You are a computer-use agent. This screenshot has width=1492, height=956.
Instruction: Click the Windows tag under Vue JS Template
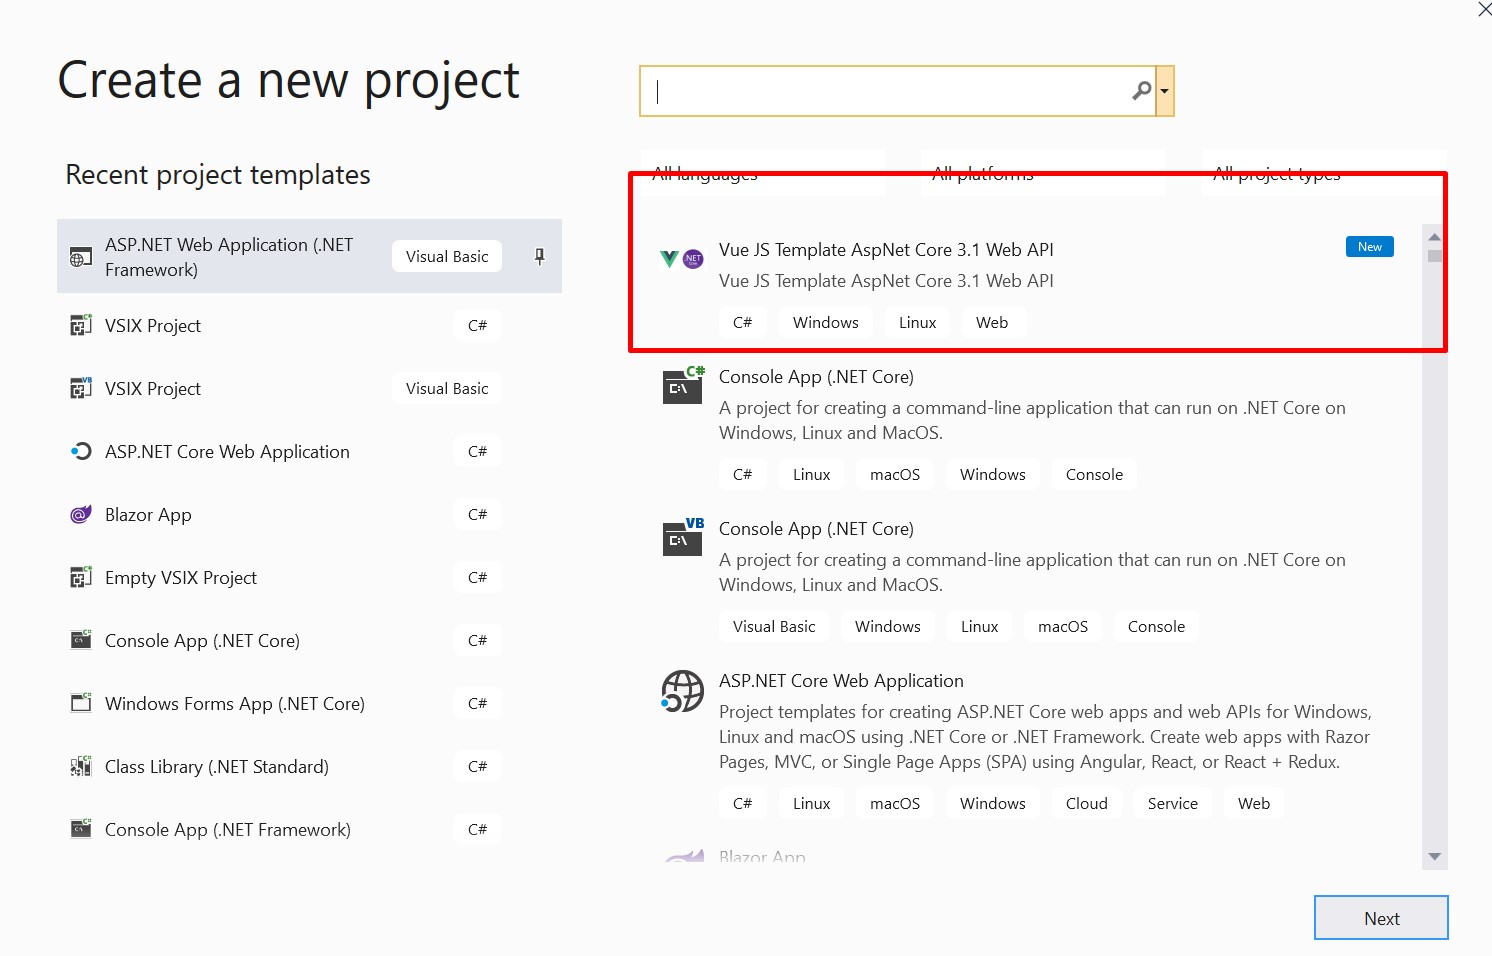click(x=825, y=322)
